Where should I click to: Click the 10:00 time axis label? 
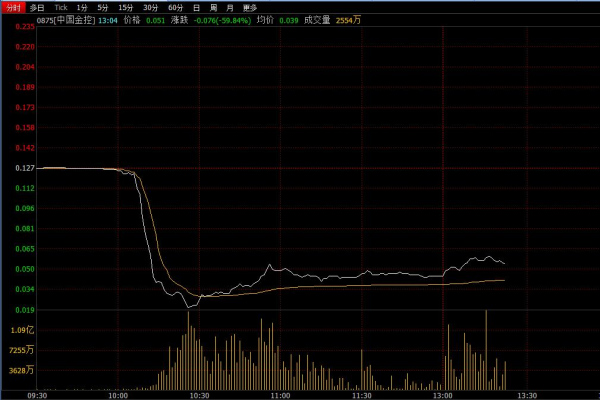click(118, 396)
